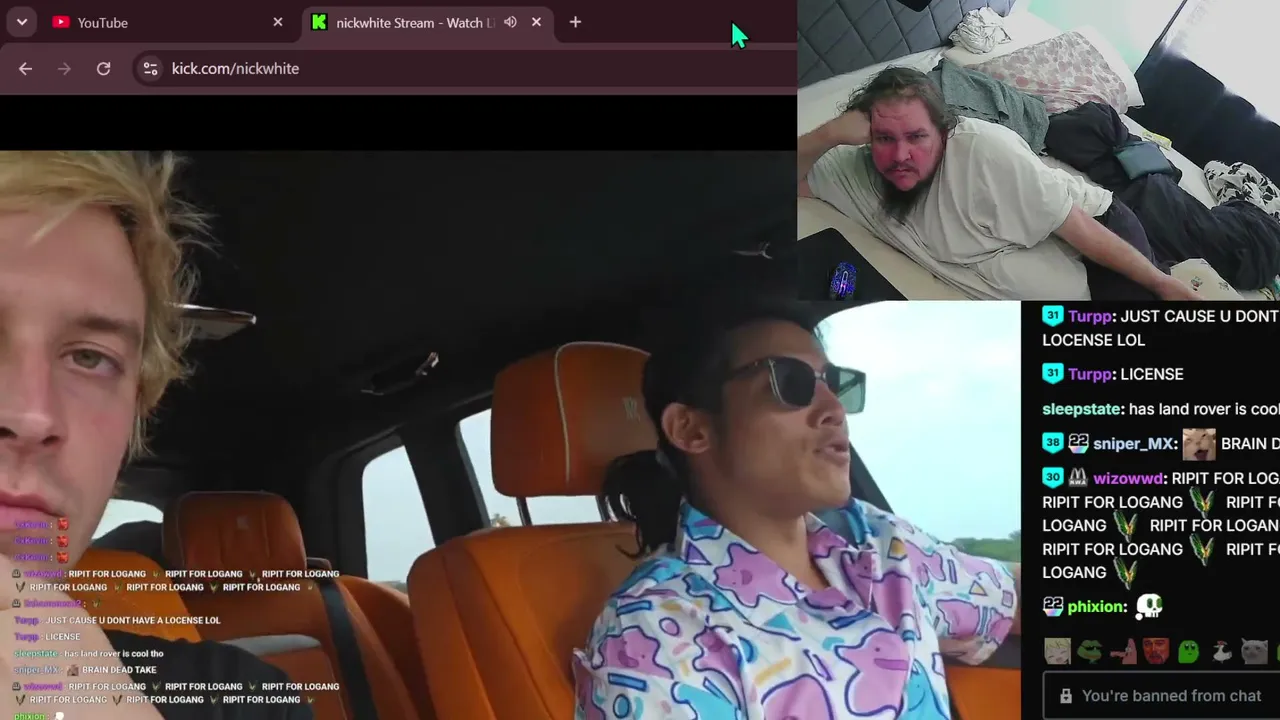Open the tab search dropdown chevron
The image size is (1280, 720).
coord(22,22)
